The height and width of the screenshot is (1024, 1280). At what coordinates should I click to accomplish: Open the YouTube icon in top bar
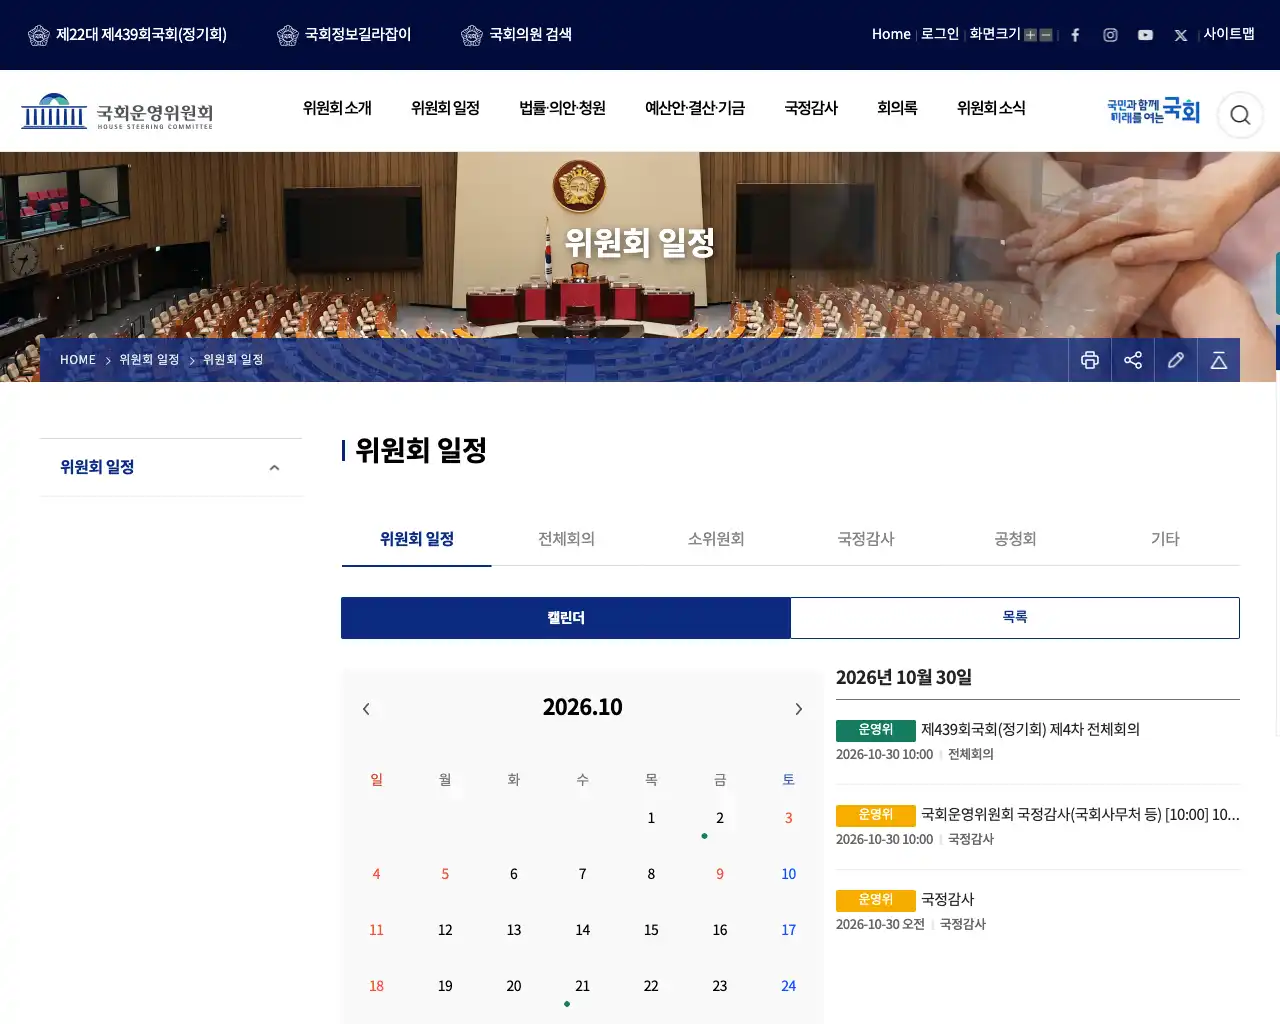[1145, 35]
